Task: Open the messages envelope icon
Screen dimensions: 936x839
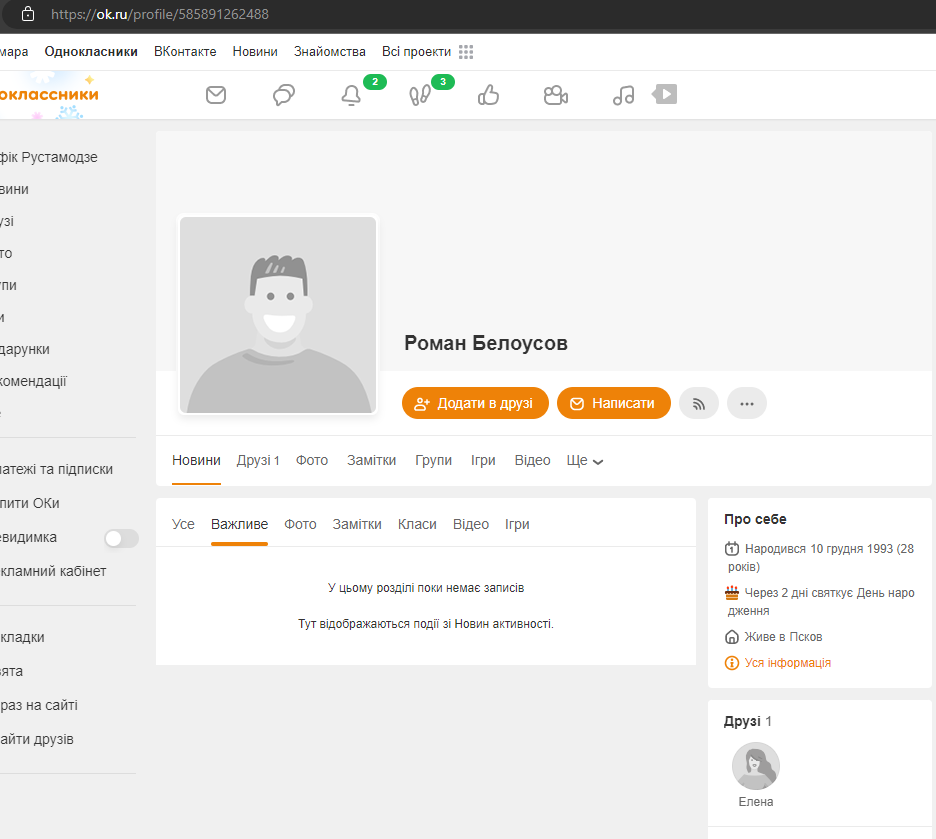Action: [215, 95]
